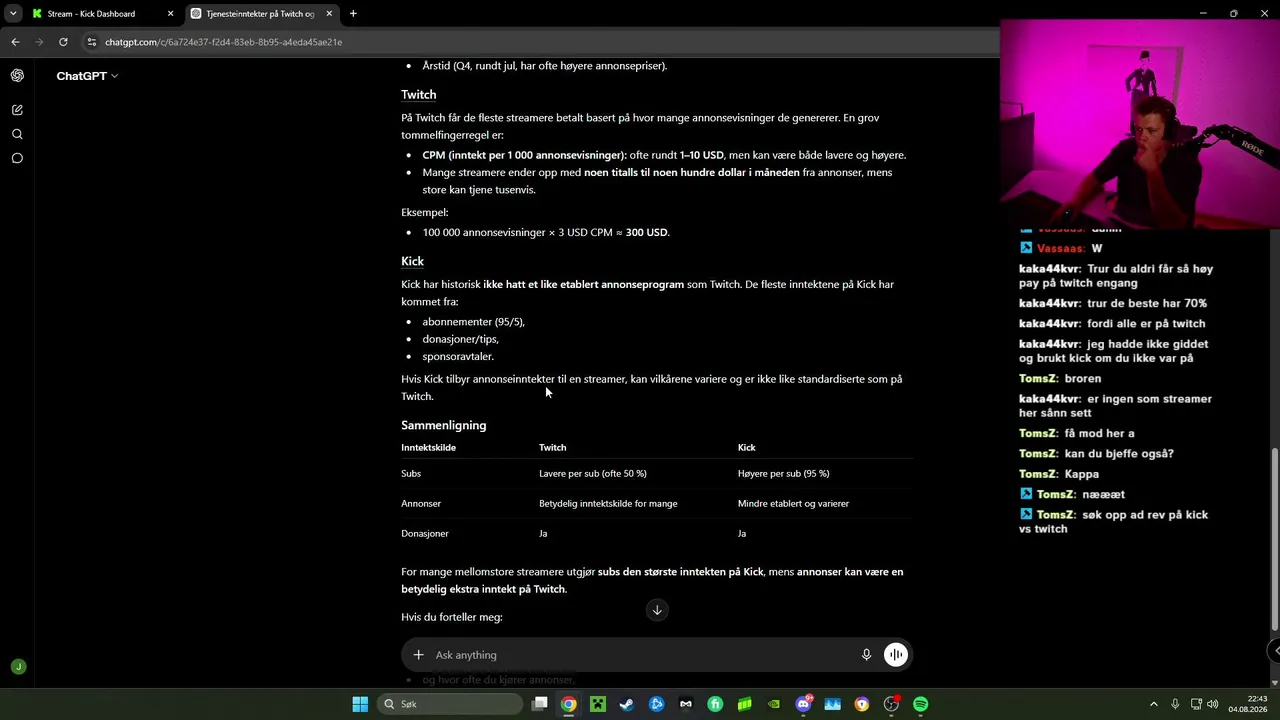Click the microphone icon in the system tray
The height and width of the screenshot is (720, 1280).
(x=1175, y=704)
